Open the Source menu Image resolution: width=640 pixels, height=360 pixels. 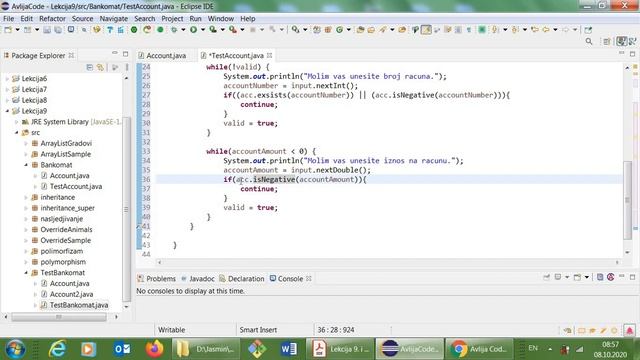pyautogui.click(x=82, y=18)
